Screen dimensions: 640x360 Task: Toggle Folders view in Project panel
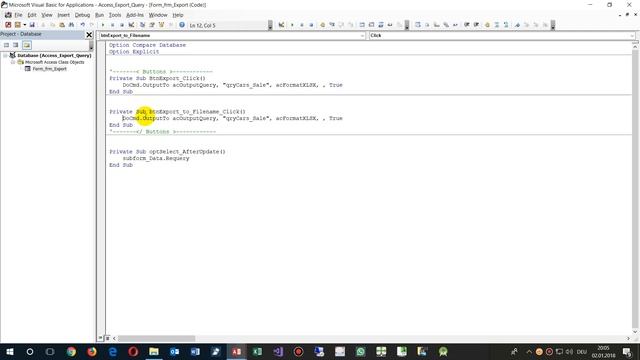(27, 45)
